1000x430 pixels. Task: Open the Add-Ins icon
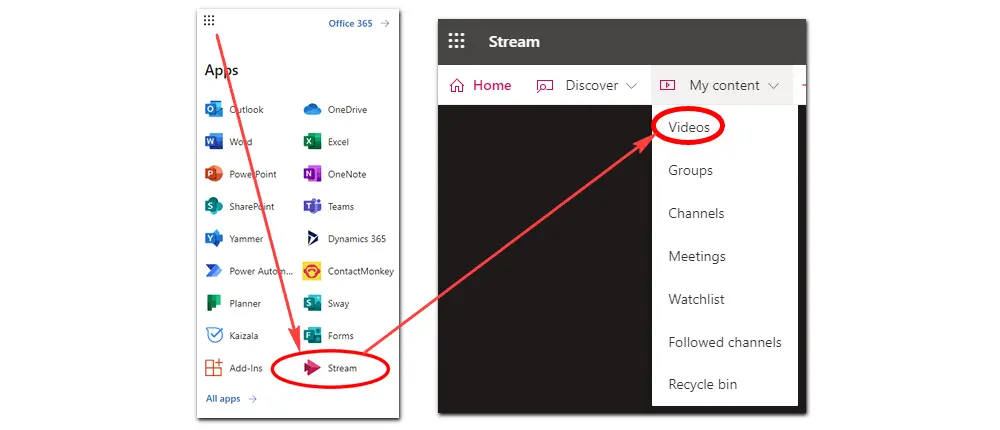coord(214,367)
